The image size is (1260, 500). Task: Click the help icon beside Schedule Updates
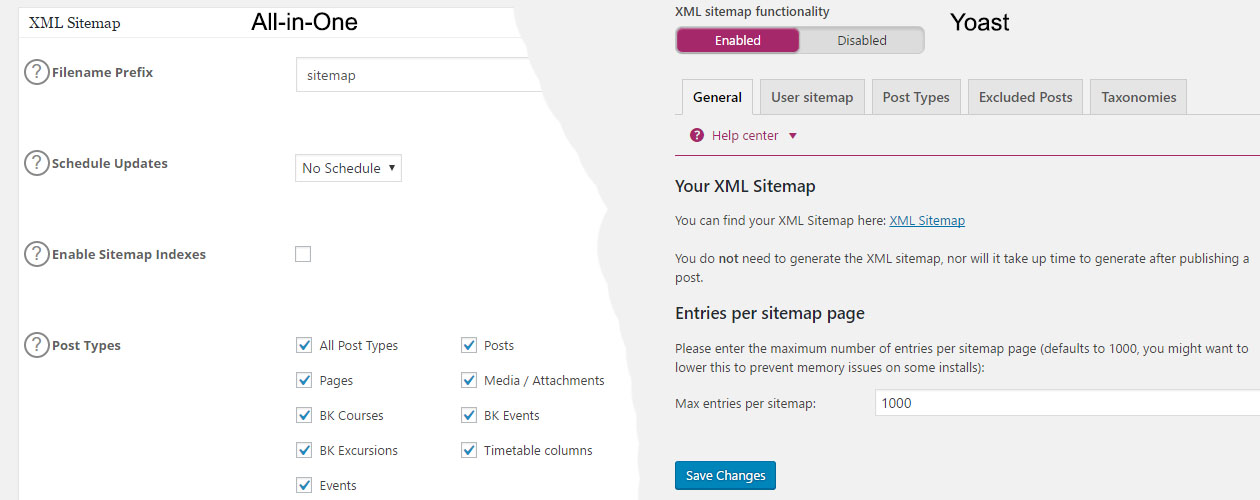tap(37, 164)
